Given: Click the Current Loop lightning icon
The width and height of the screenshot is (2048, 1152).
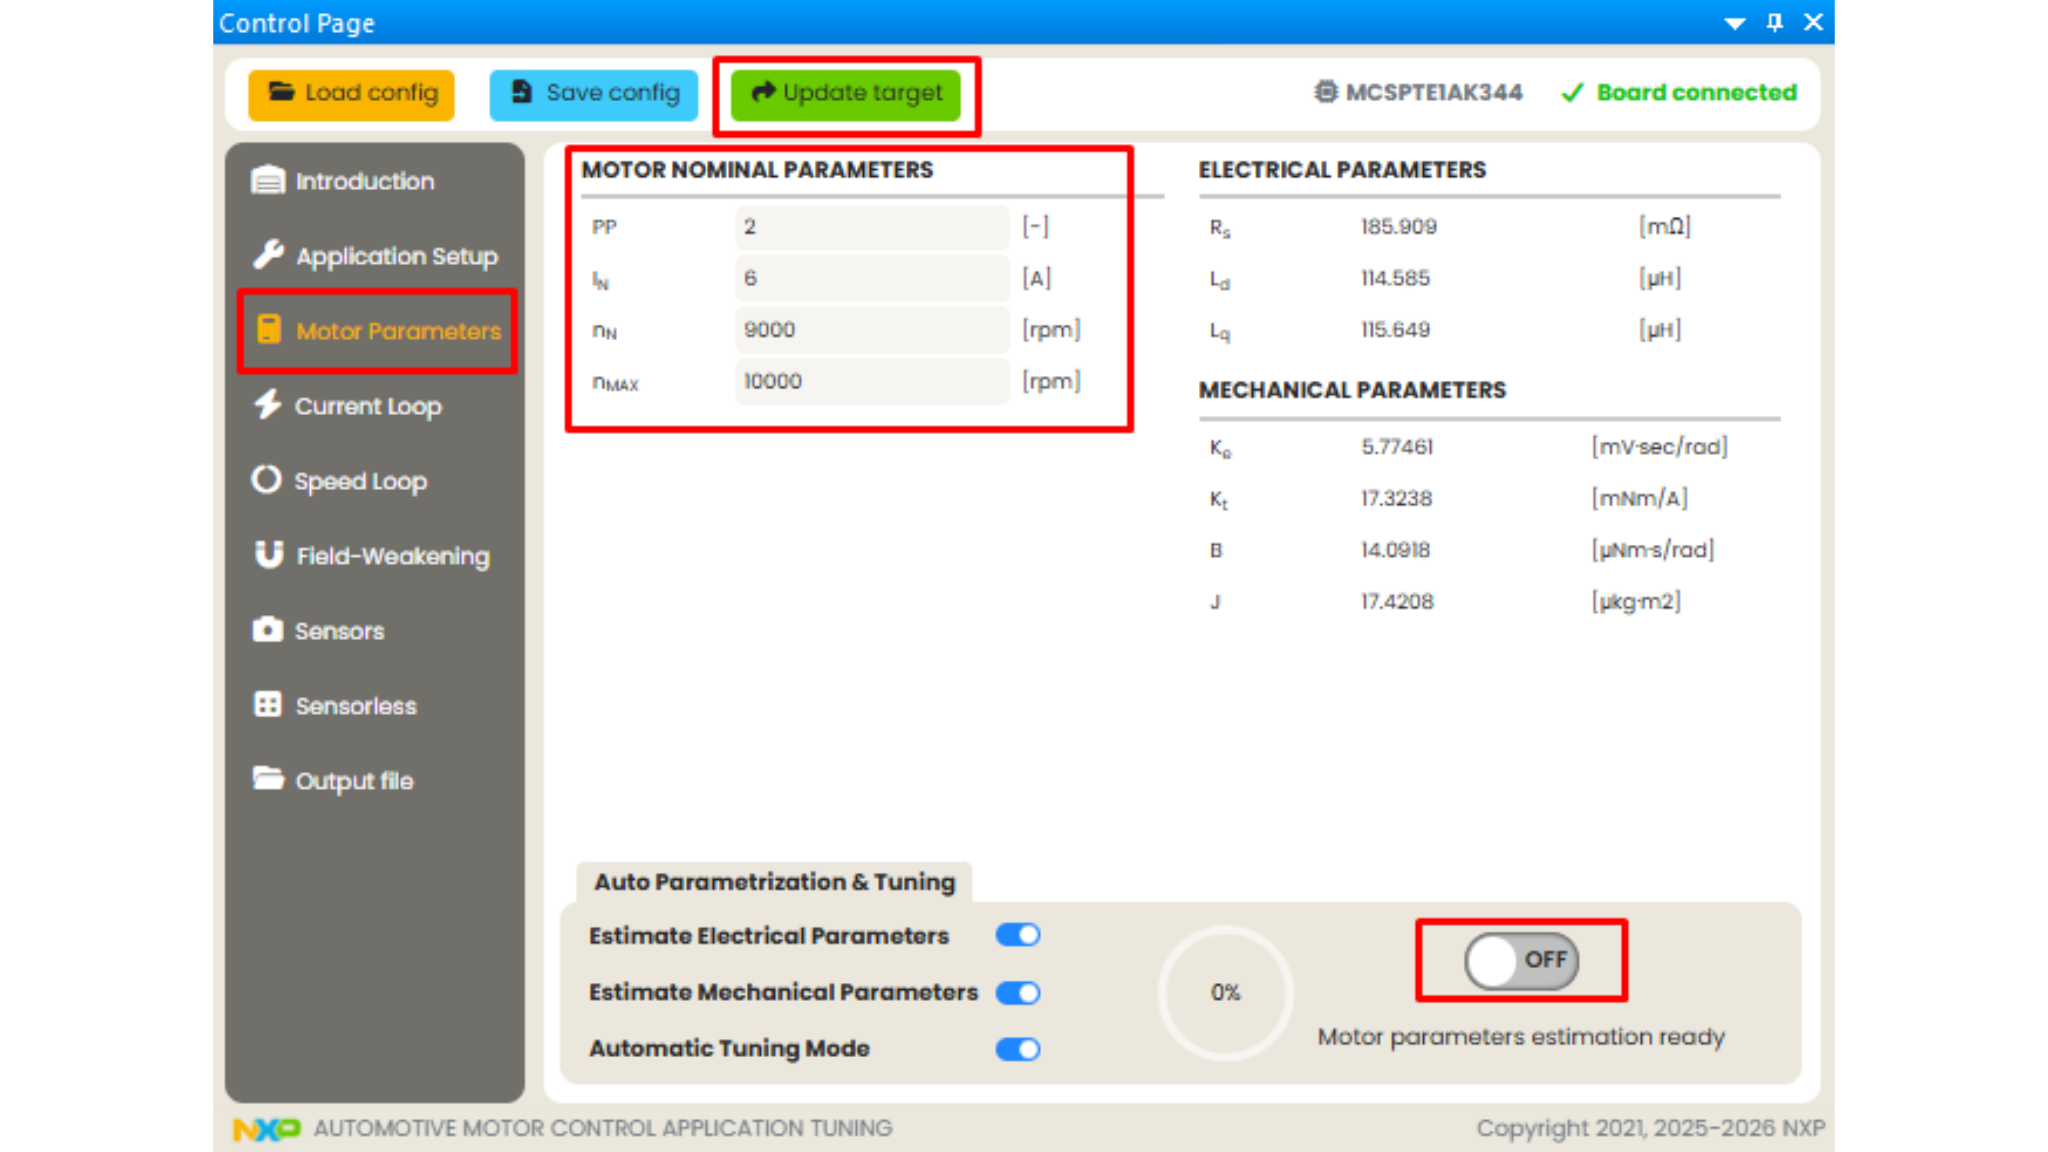Looking at the screenshot, I should [267, 405].
